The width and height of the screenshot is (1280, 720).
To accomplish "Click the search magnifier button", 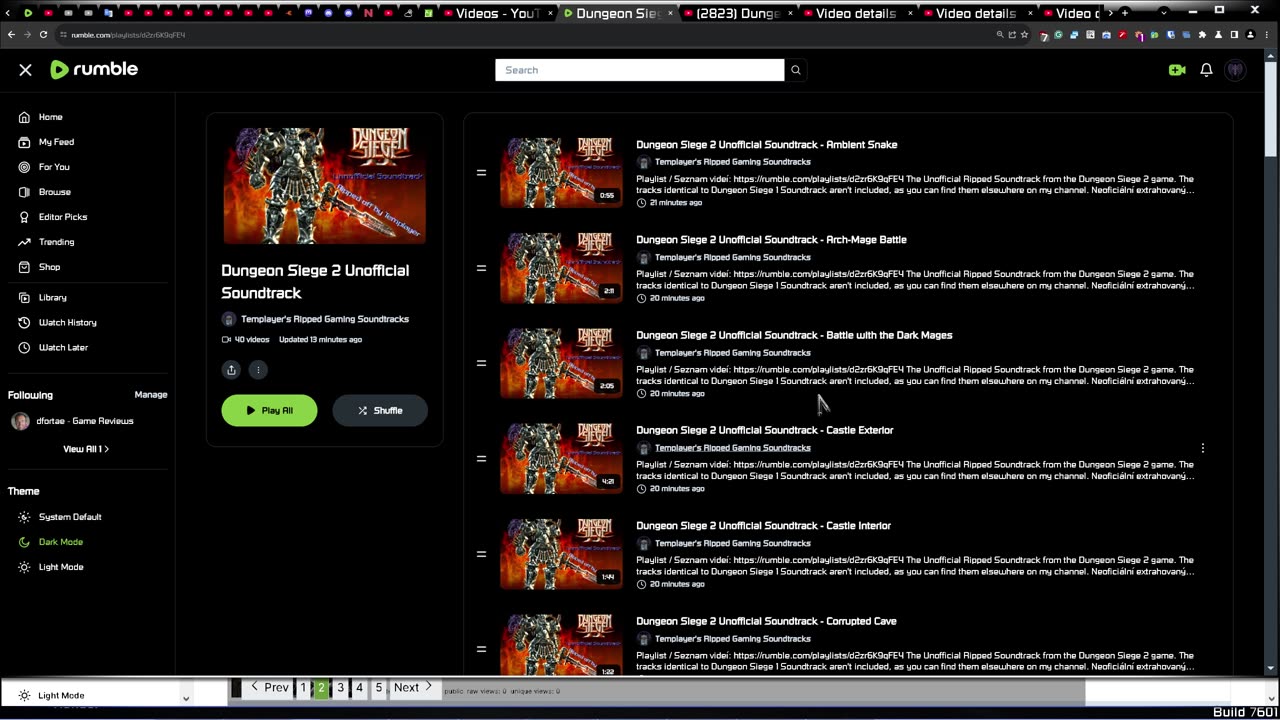I will 796,70.
